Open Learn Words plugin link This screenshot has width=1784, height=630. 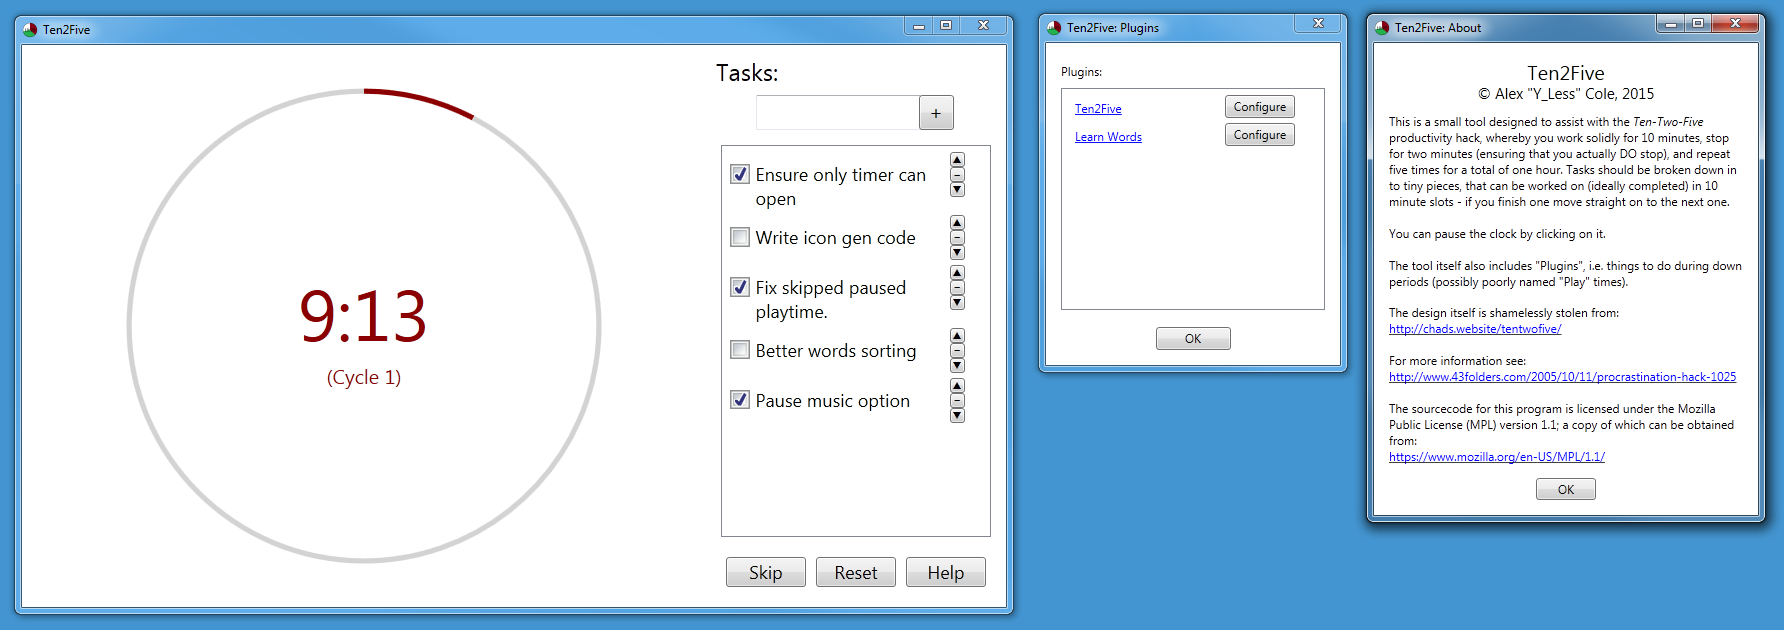pos(1108,137)
